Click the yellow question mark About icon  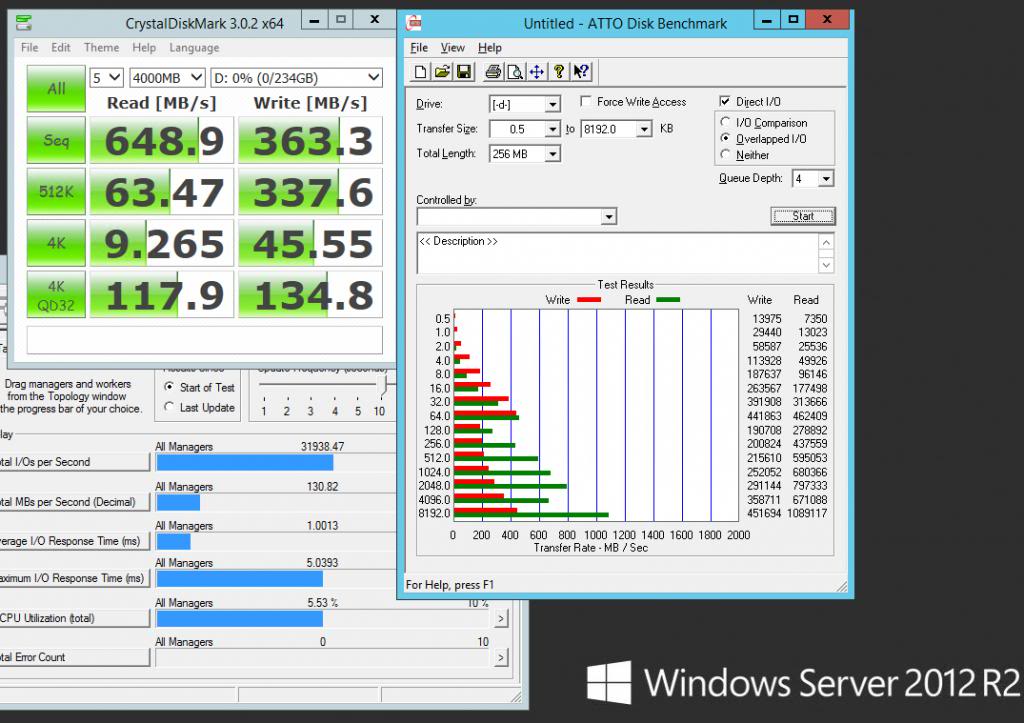[558, 72]
